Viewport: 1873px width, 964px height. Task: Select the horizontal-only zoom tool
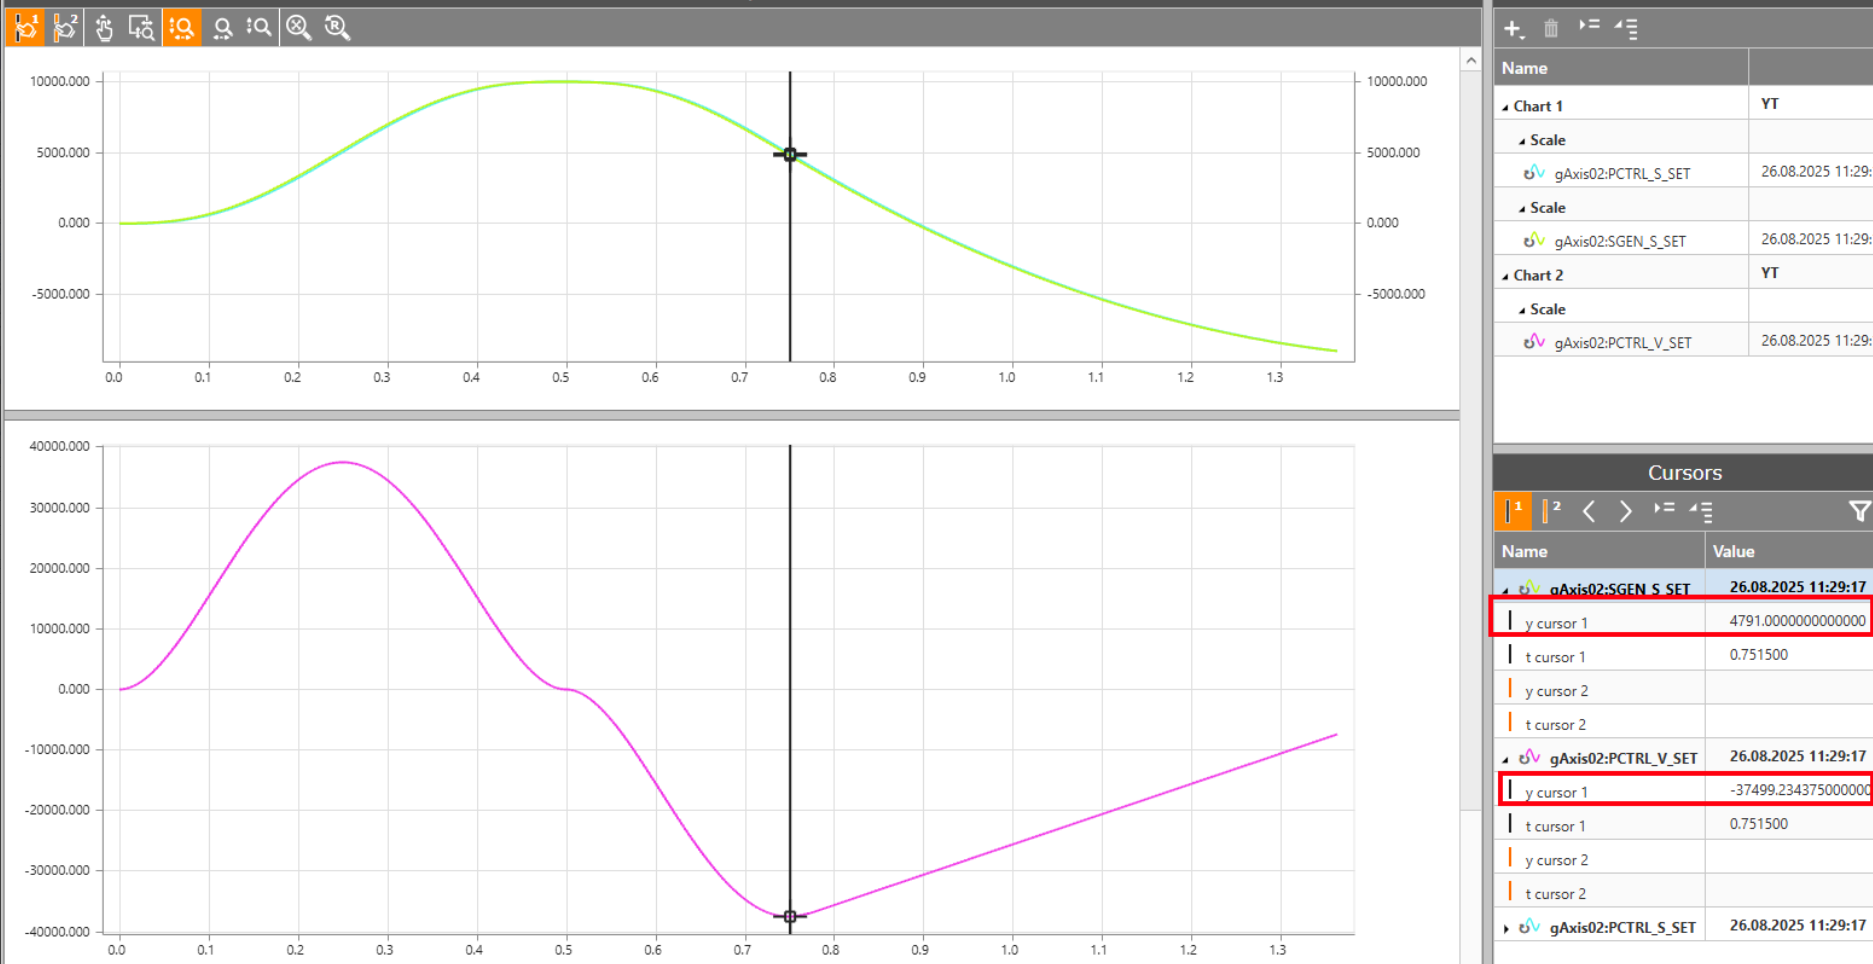(222, 27)
